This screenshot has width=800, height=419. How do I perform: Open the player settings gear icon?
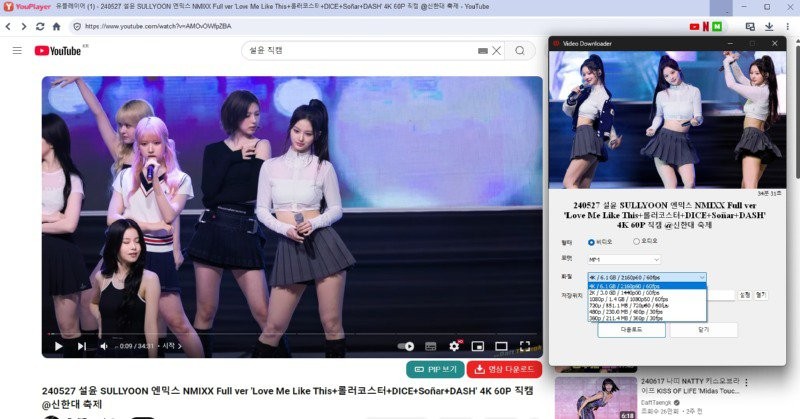[x=454, y=346]
